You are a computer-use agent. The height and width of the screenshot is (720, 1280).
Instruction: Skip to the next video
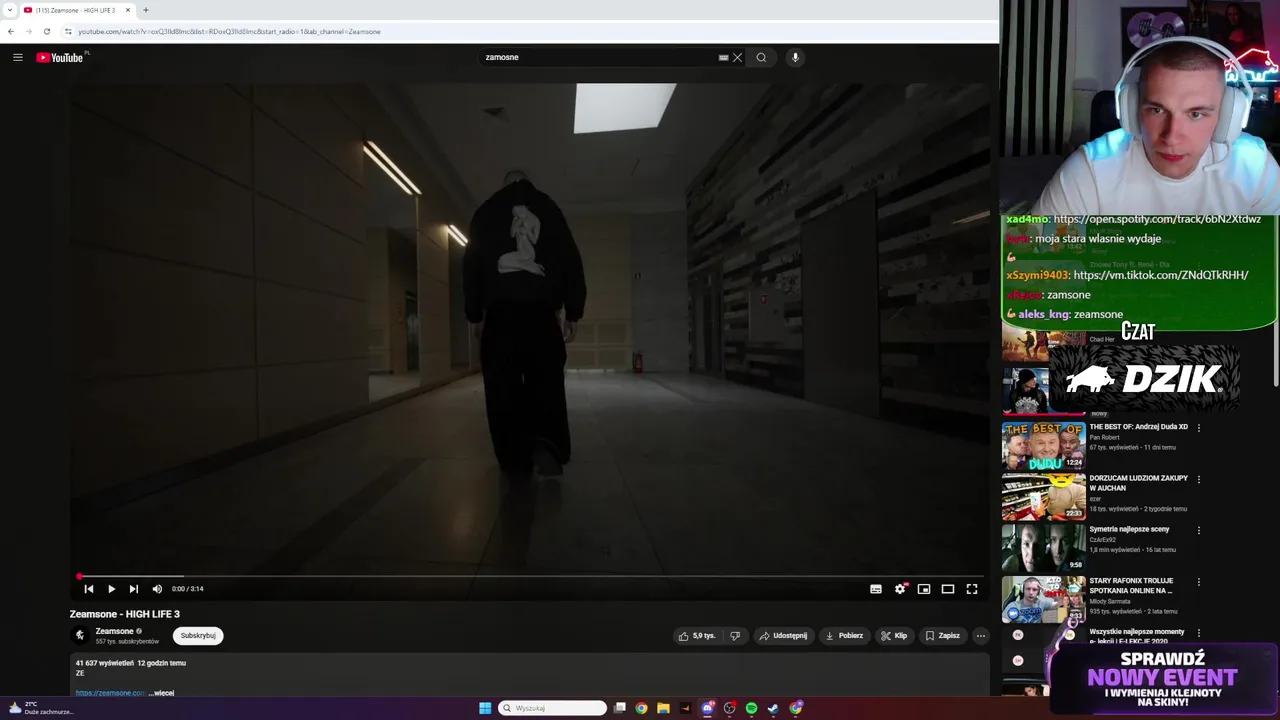pyautogui.click(x=134, y=589)
